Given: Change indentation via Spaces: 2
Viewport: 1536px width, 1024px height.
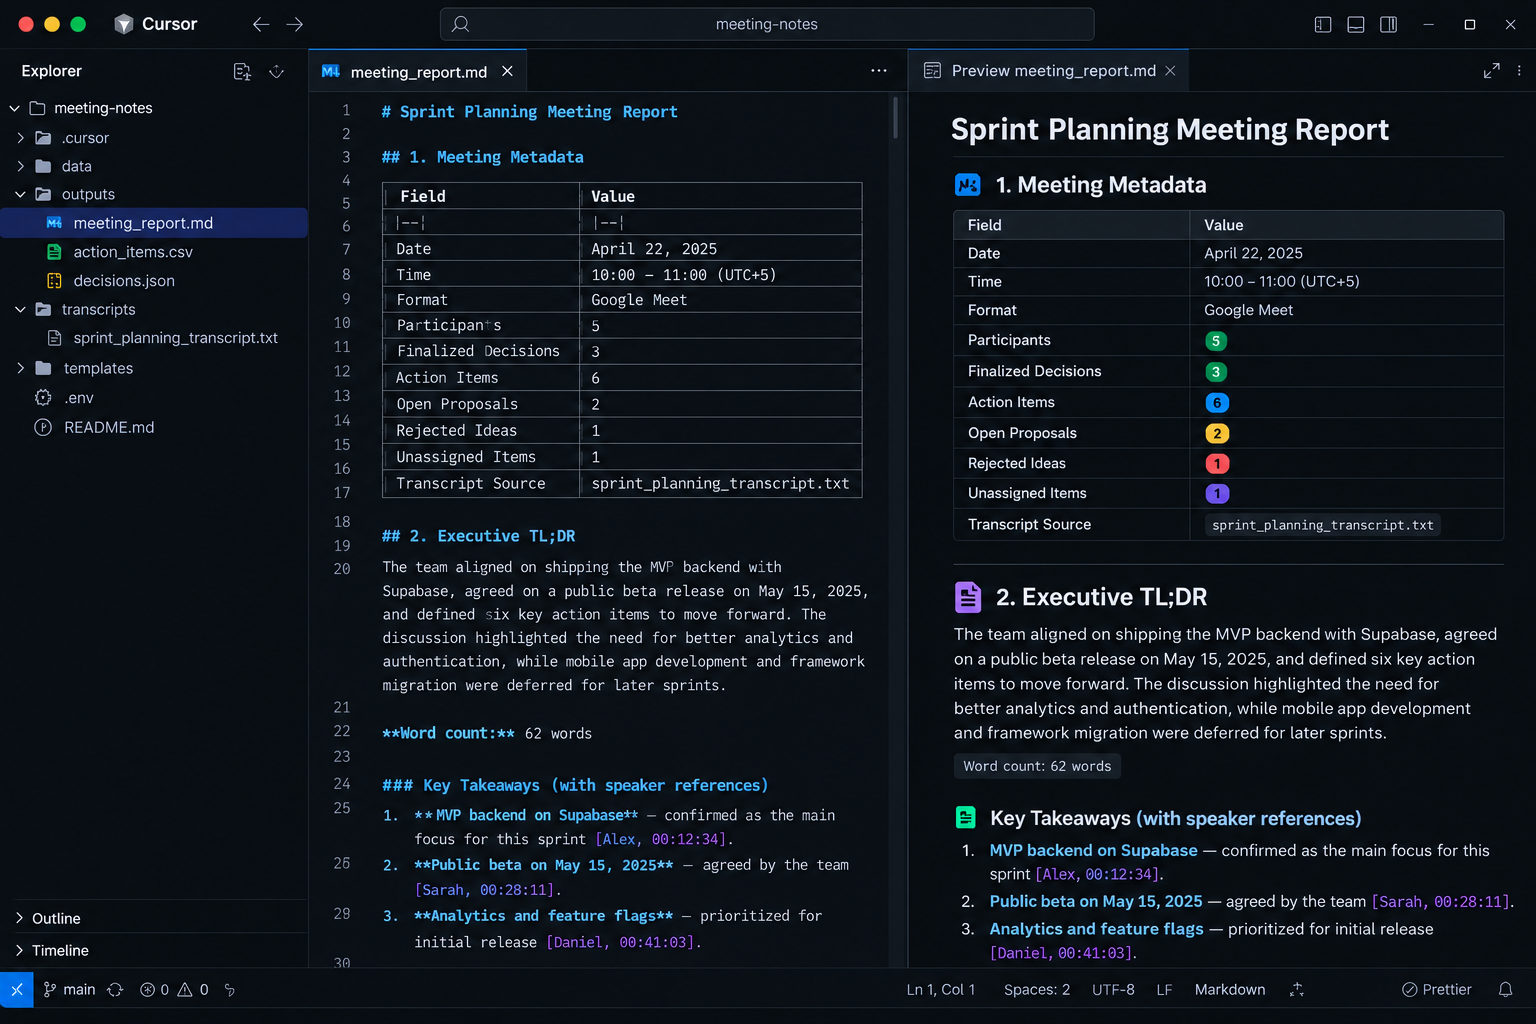Looking at the screenshot, I should coord(1037,989).
